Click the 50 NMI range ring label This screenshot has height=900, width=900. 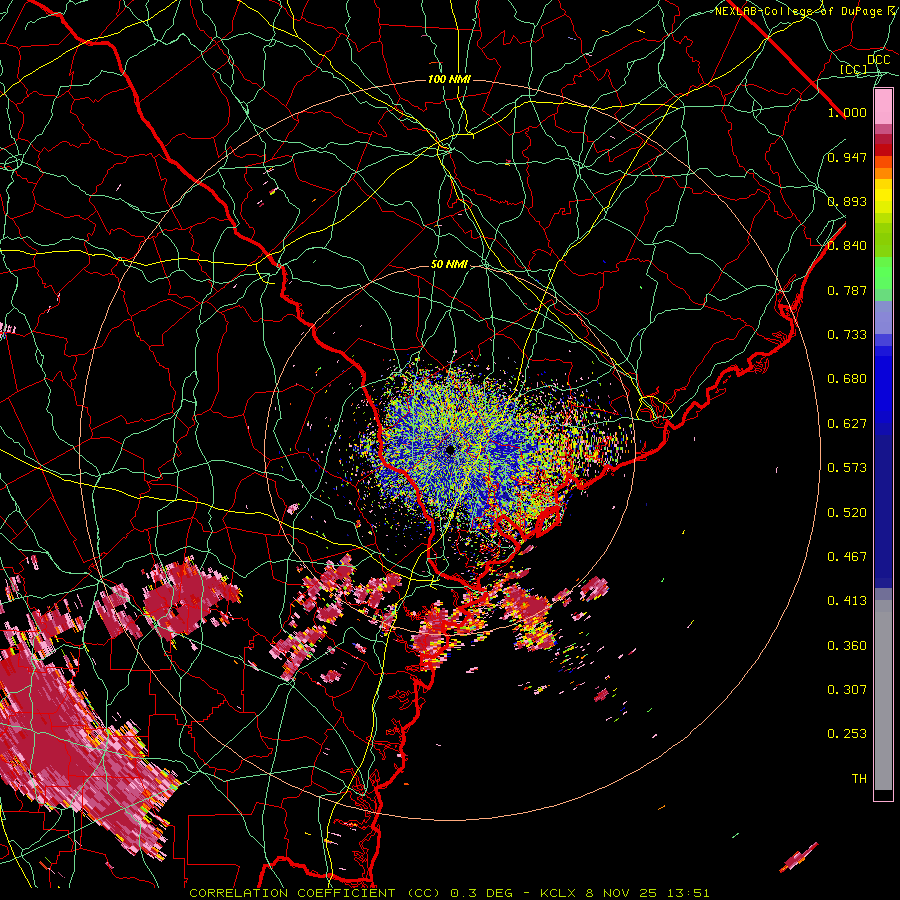pos(449,265)
